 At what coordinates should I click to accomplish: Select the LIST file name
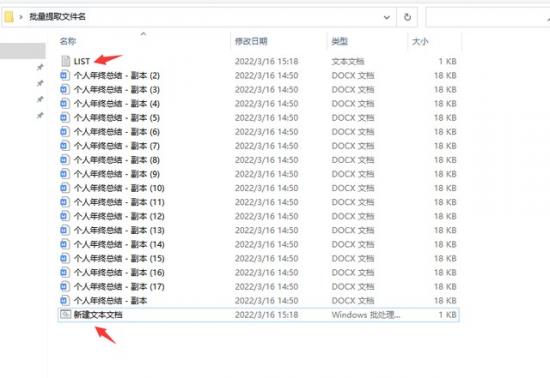(x=82, y=61)
